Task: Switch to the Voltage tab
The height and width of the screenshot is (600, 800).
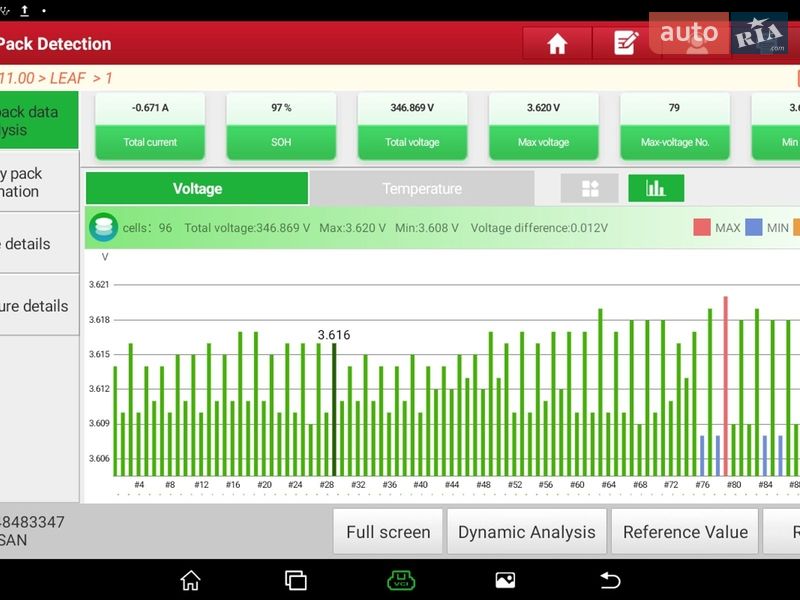Action: [197, 188]
